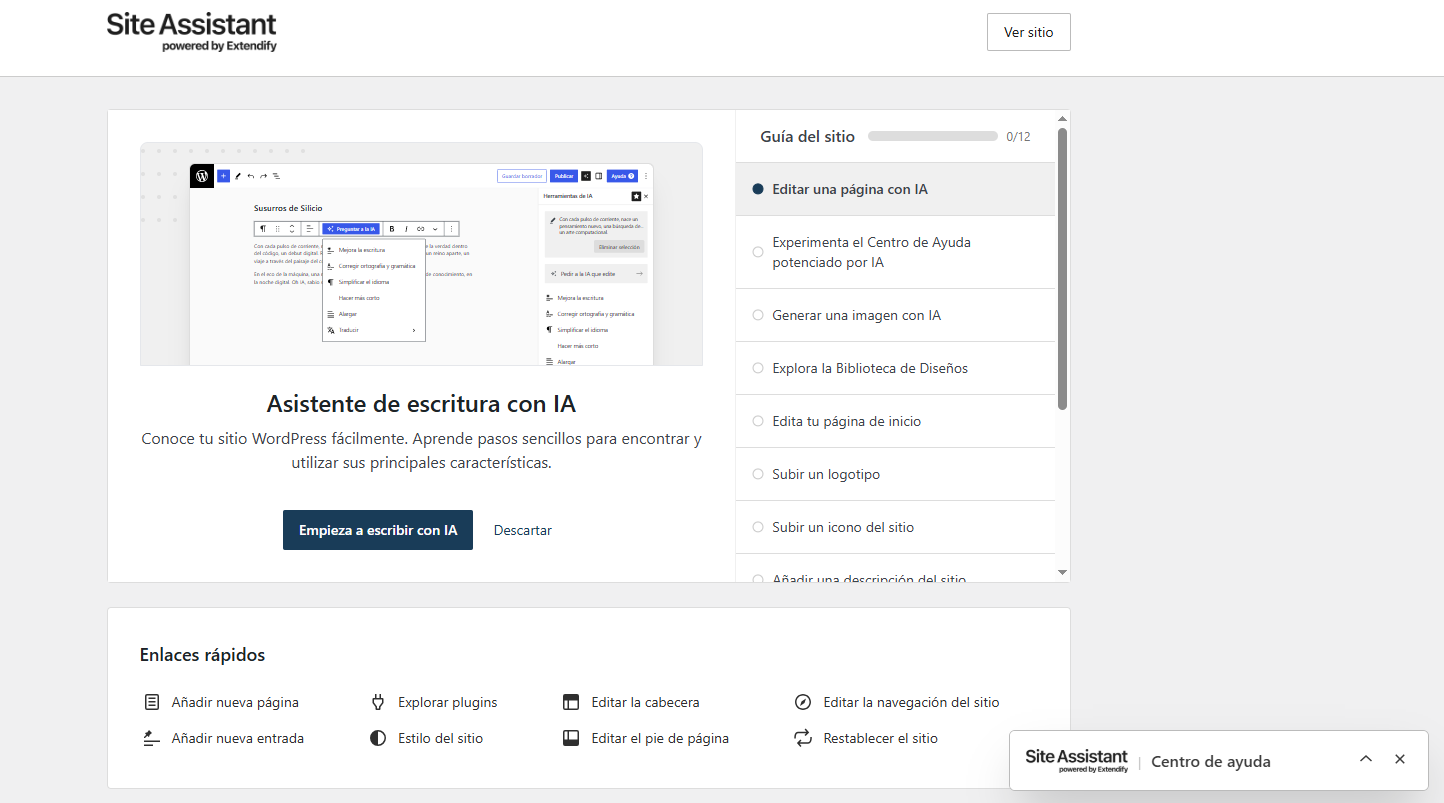Open Explorar plugins link
The width and height of the screenshot is (1444, 803).
tap(448, 702)
